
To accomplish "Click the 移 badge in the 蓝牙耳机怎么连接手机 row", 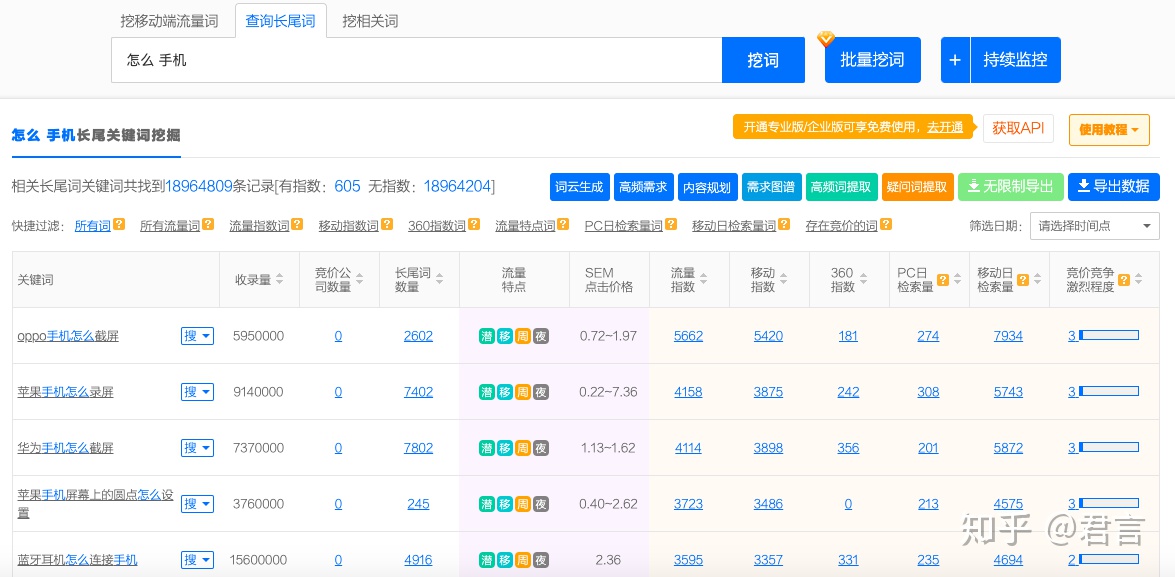I will pos(505,560).
